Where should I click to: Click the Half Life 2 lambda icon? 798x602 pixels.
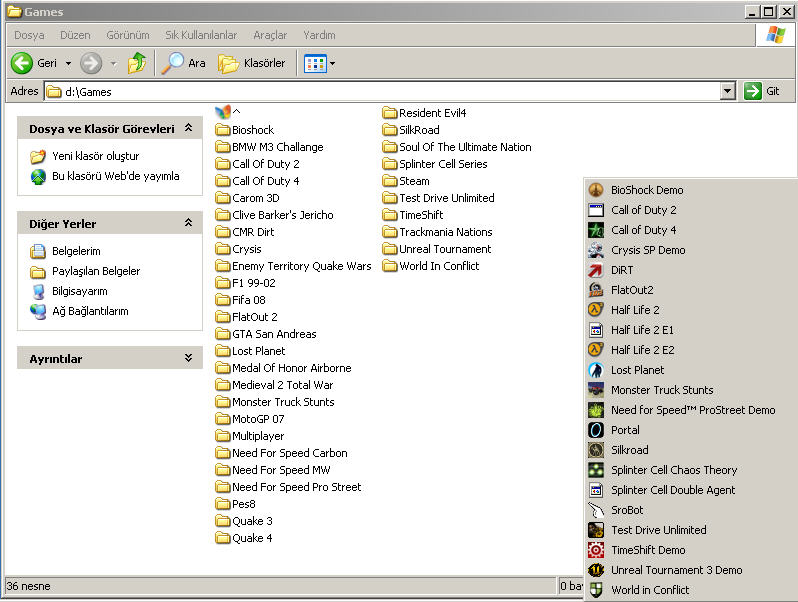click(x=596, y=310)
